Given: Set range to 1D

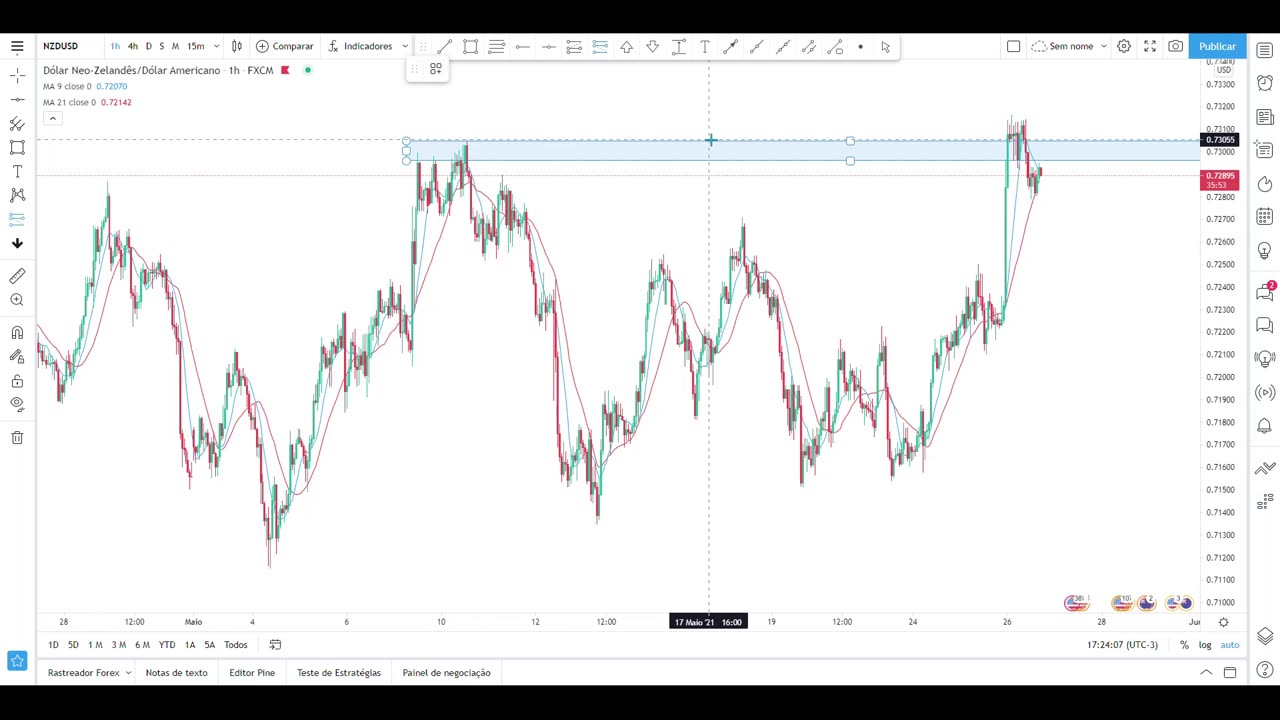Looking at the screenshot, I should [53, 645].
